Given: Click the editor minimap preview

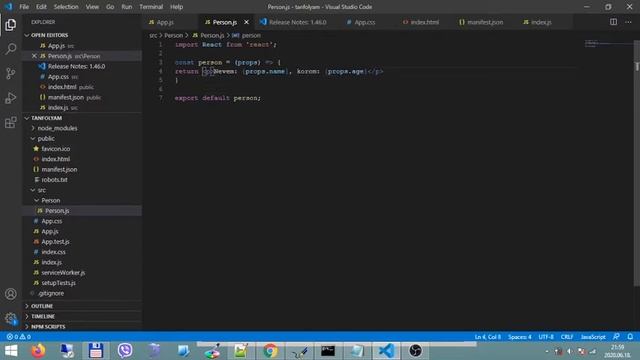Looking at the screenshot, I should click(608, 43).
